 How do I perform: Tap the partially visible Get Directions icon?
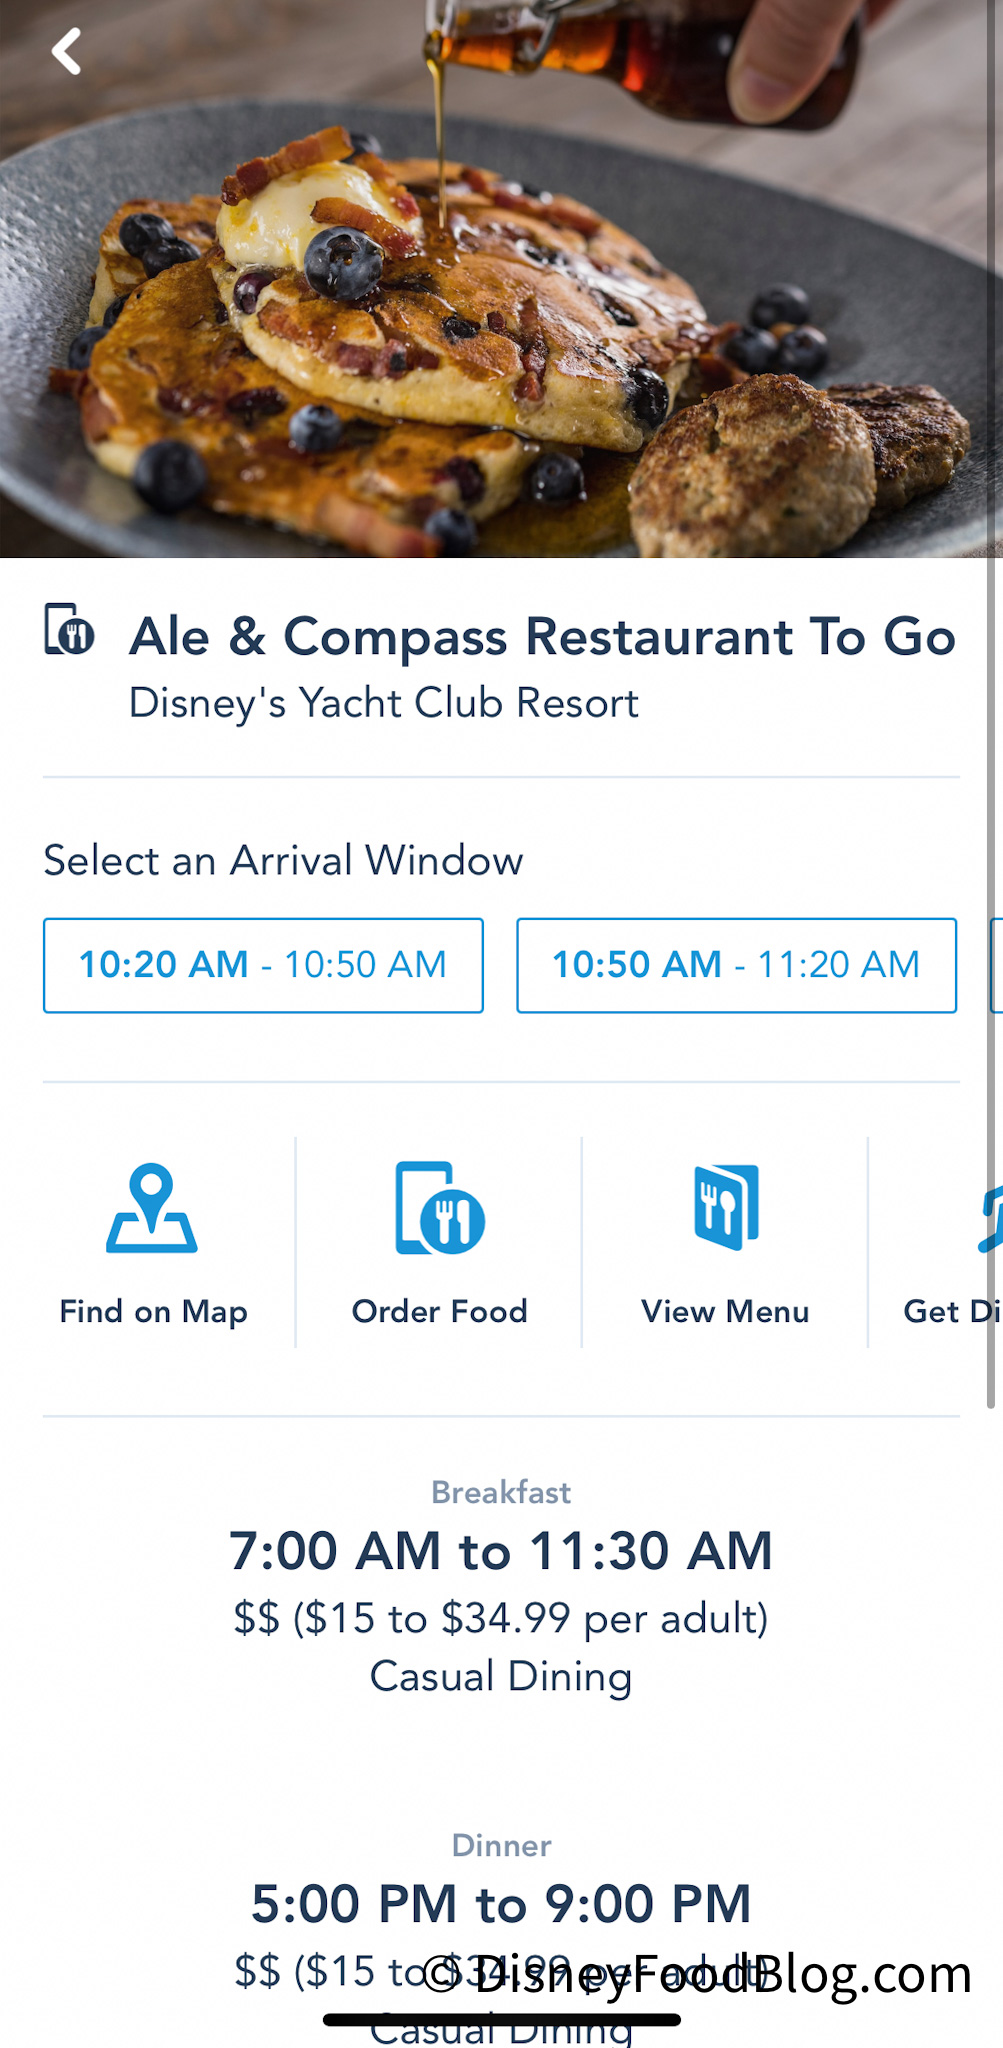click(990, 1218)
